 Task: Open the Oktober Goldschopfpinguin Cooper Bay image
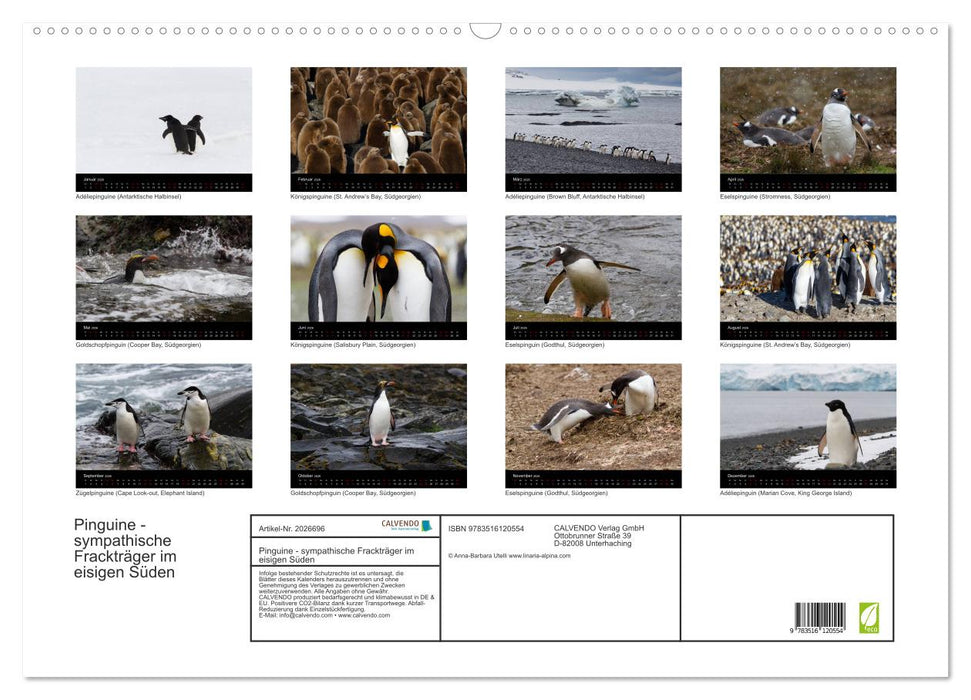tap(379, 425)
